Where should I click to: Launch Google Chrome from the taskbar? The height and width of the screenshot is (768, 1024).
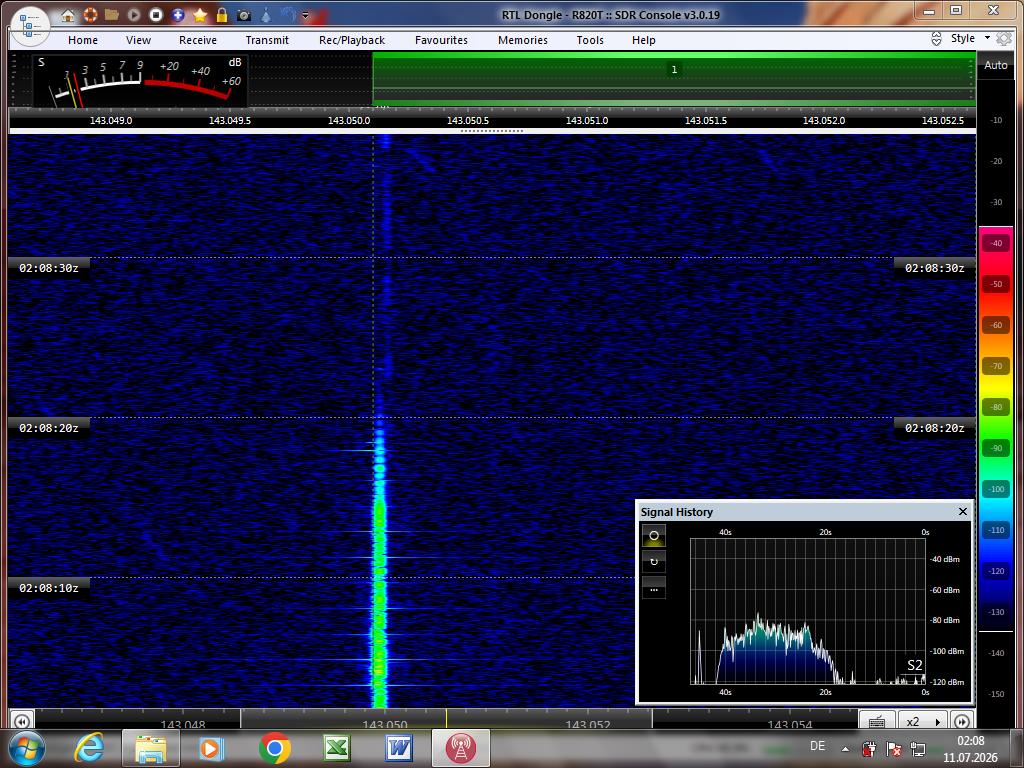pyautogui.click(x=274, y=748)
